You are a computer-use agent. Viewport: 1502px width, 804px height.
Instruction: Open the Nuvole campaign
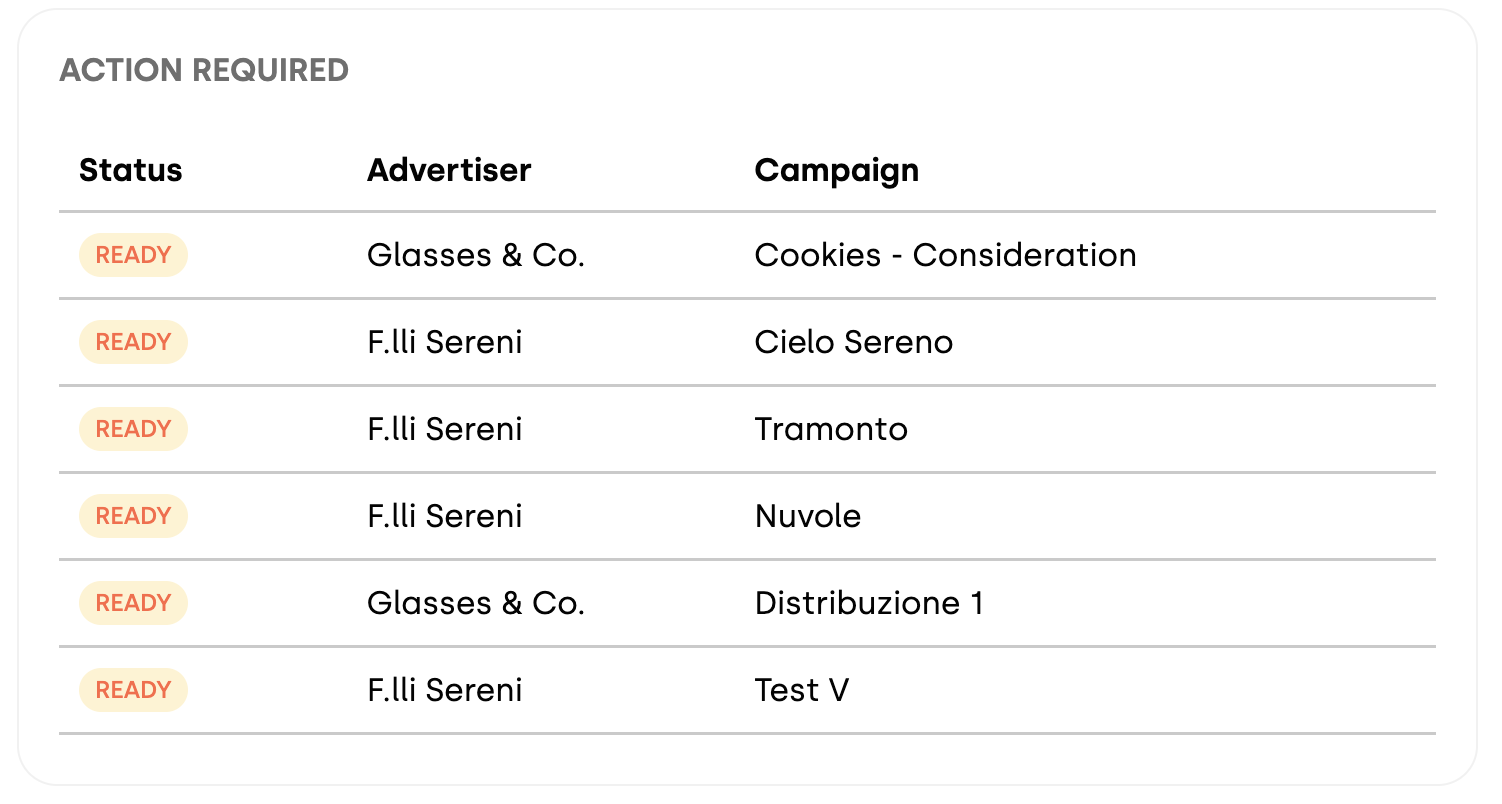pos(808,516)
